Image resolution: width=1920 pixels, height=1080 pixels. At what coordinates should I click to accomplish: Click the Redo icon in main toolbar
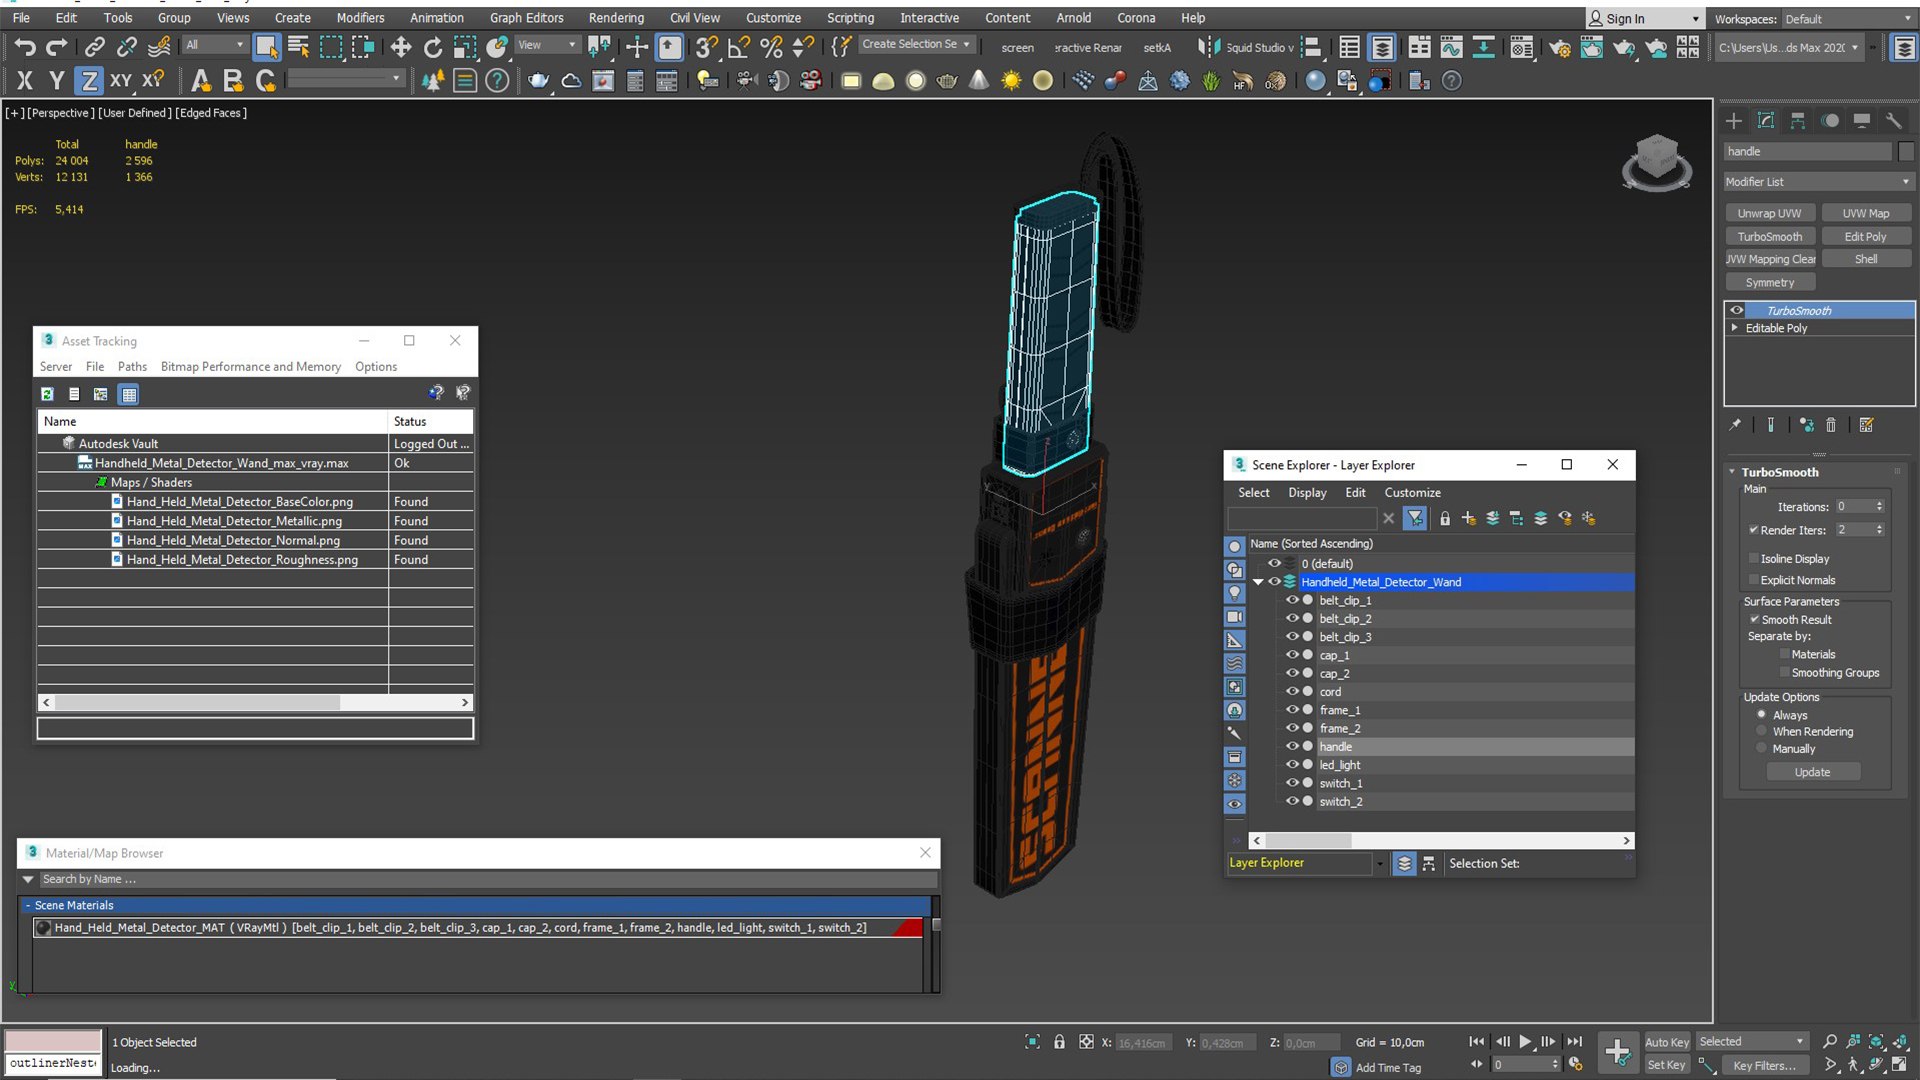coord(57,47)
